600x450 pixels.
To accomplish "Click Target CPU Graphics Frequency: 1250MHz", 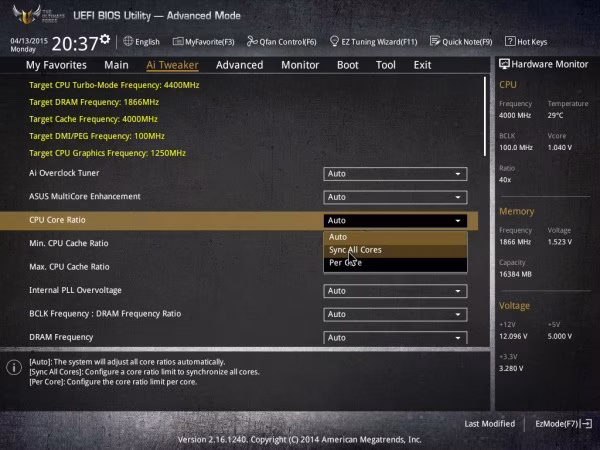I will [108, 153].
